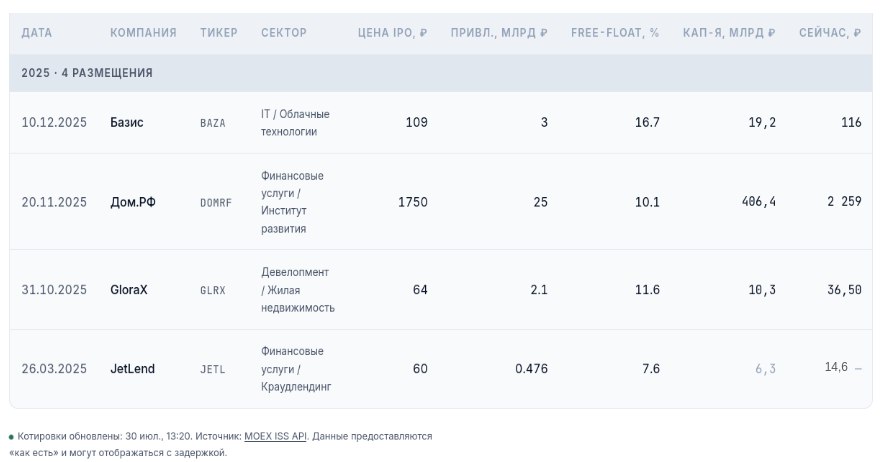
Task: Click Дом.РФ capitalization 406,4
Action: (759, 201)
